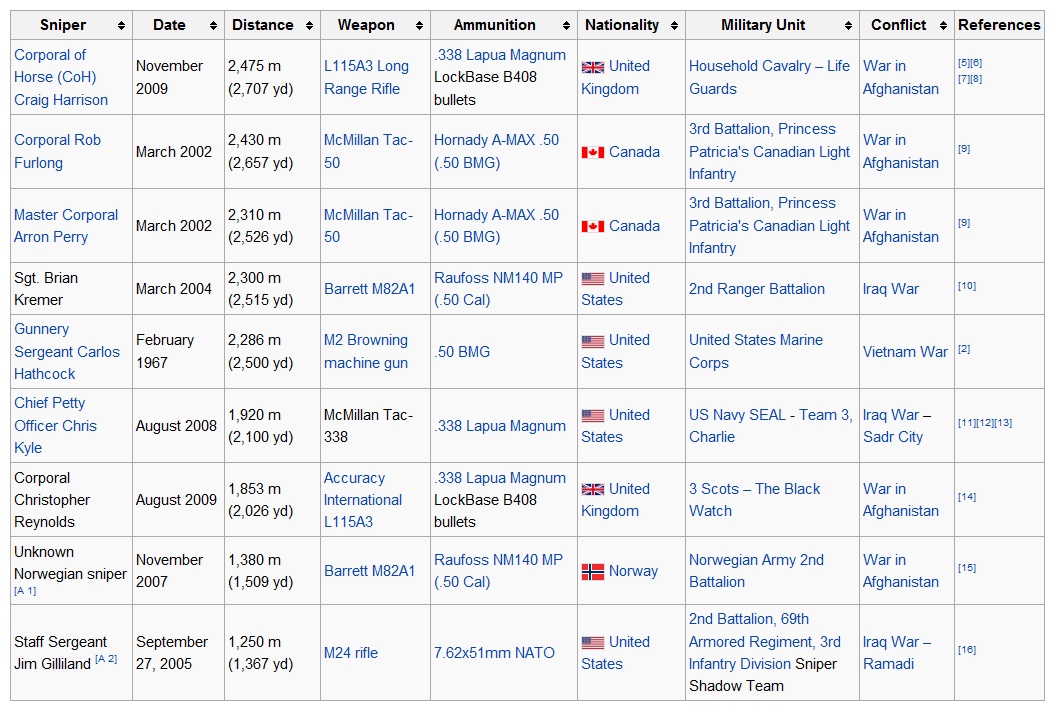Click the Military Unit column header
Viewport: 1052px width, 709px height.
tap(762, 25)
